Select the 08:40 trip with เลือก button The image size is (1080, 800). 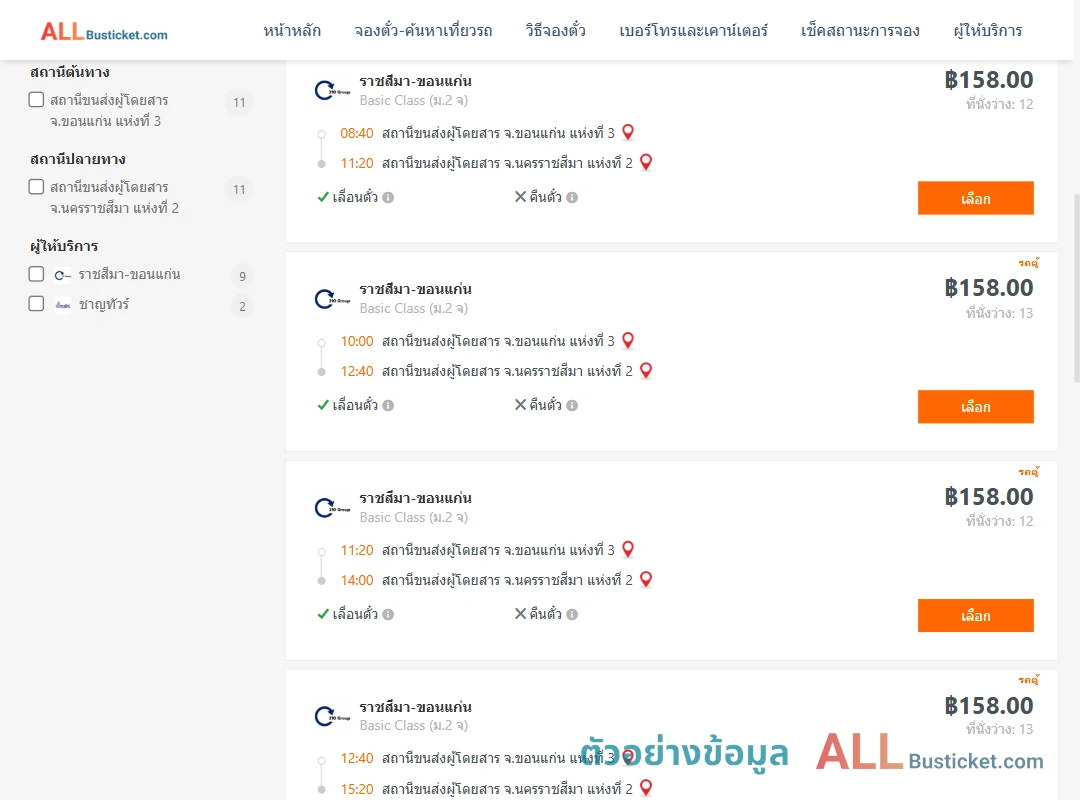[x=975, y=198]
